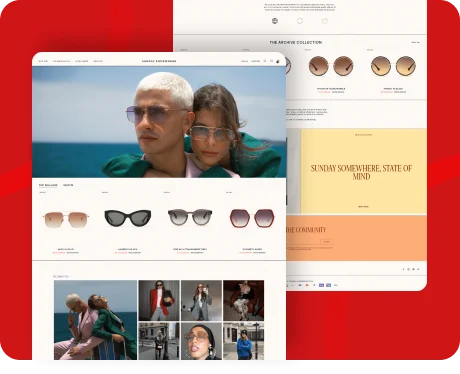Open the black cat-eye sunglasses product
The image size is (460, 374).
coord(128,217)
